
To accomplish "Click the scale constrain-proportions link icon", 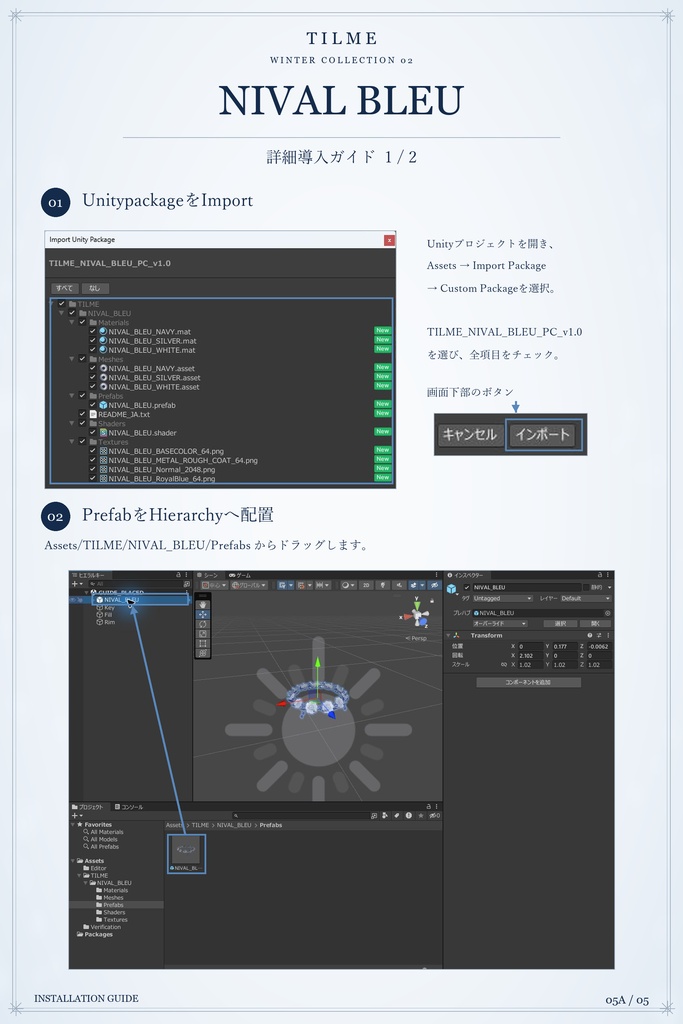I will coord(504,665).
